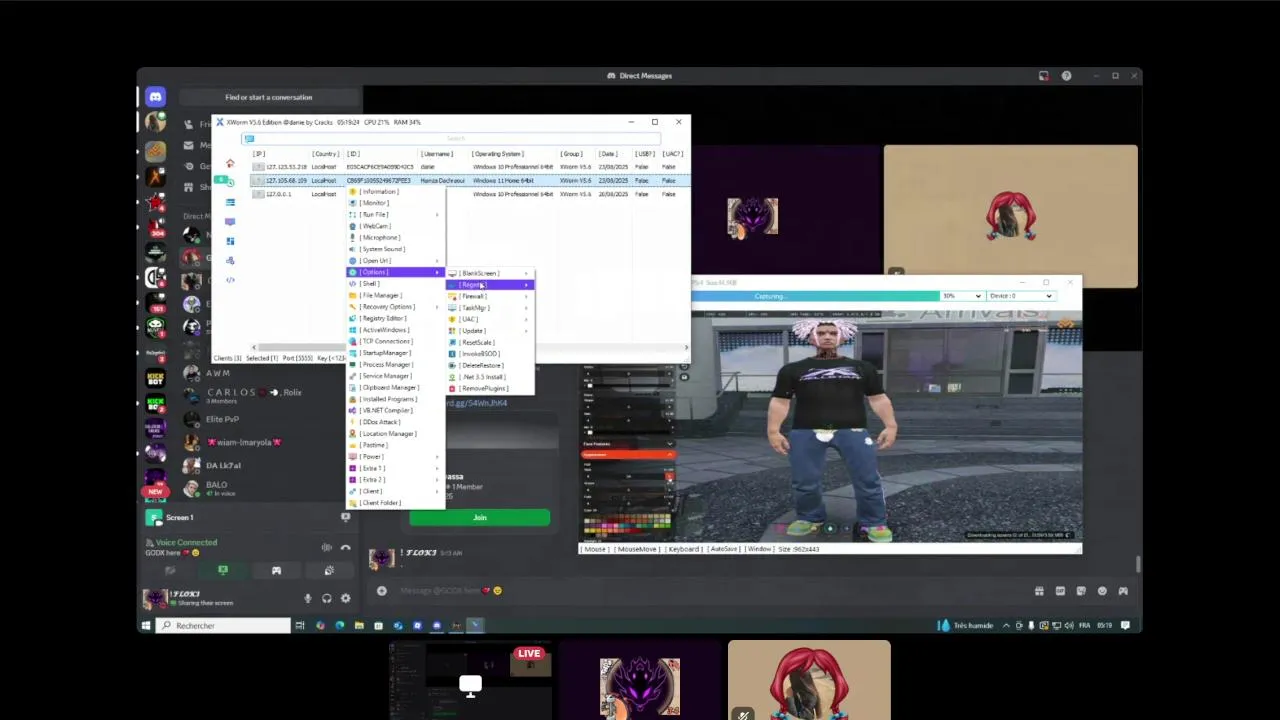
Task: Select the [ Information ] menu entry
Action: pyautogui.click(x=396, y=192)
